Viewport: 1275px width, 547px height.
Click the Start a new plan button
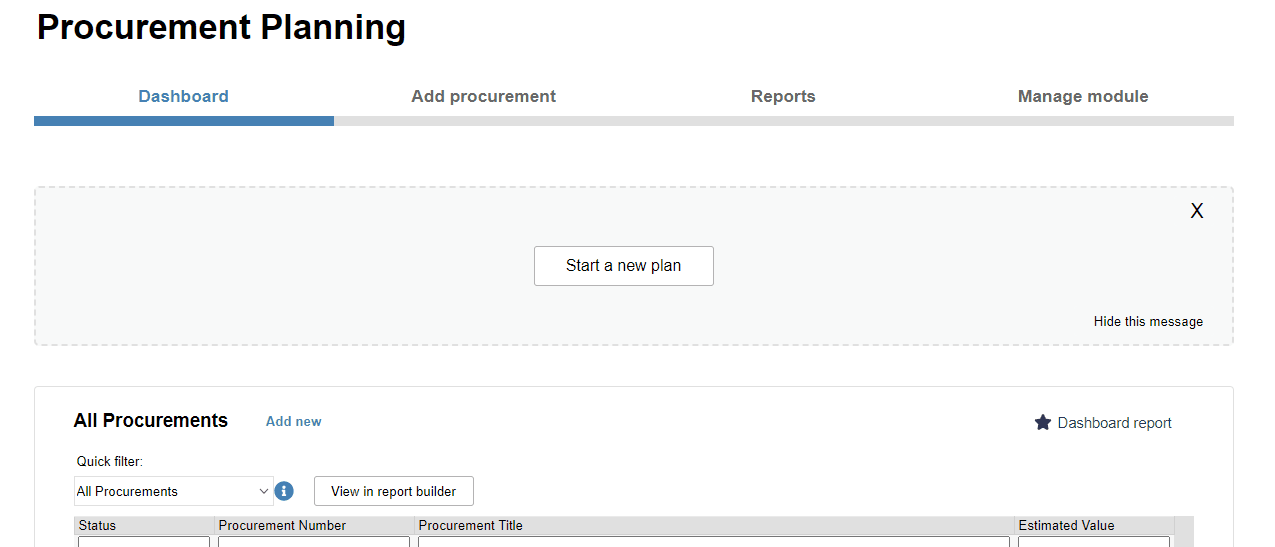(x=624, y=266)
